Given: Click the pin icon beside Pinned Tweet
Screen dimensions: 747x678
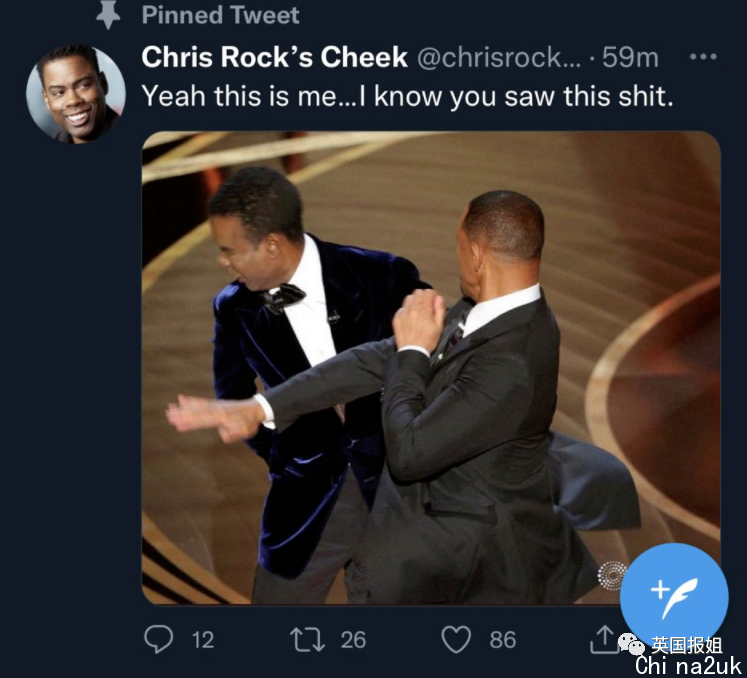Looking at the screenshot, I should [109, 14].
